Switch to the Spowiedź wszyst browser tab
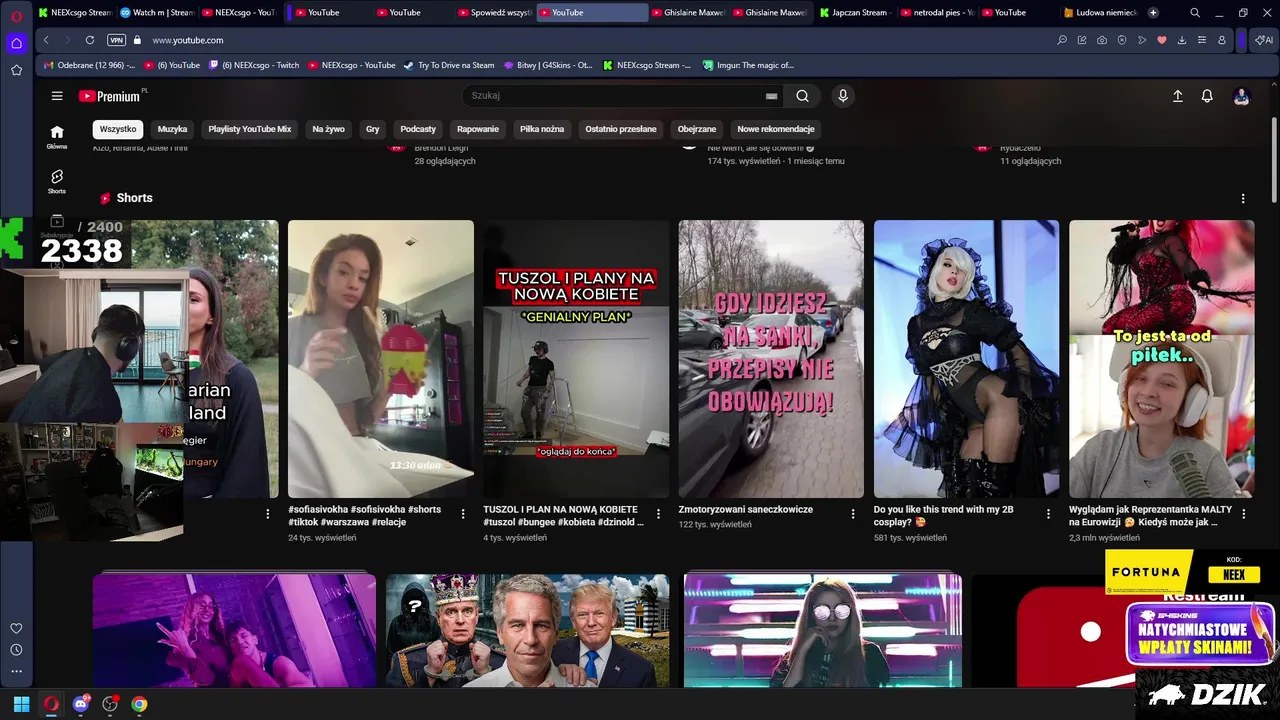 coord(494,12)
